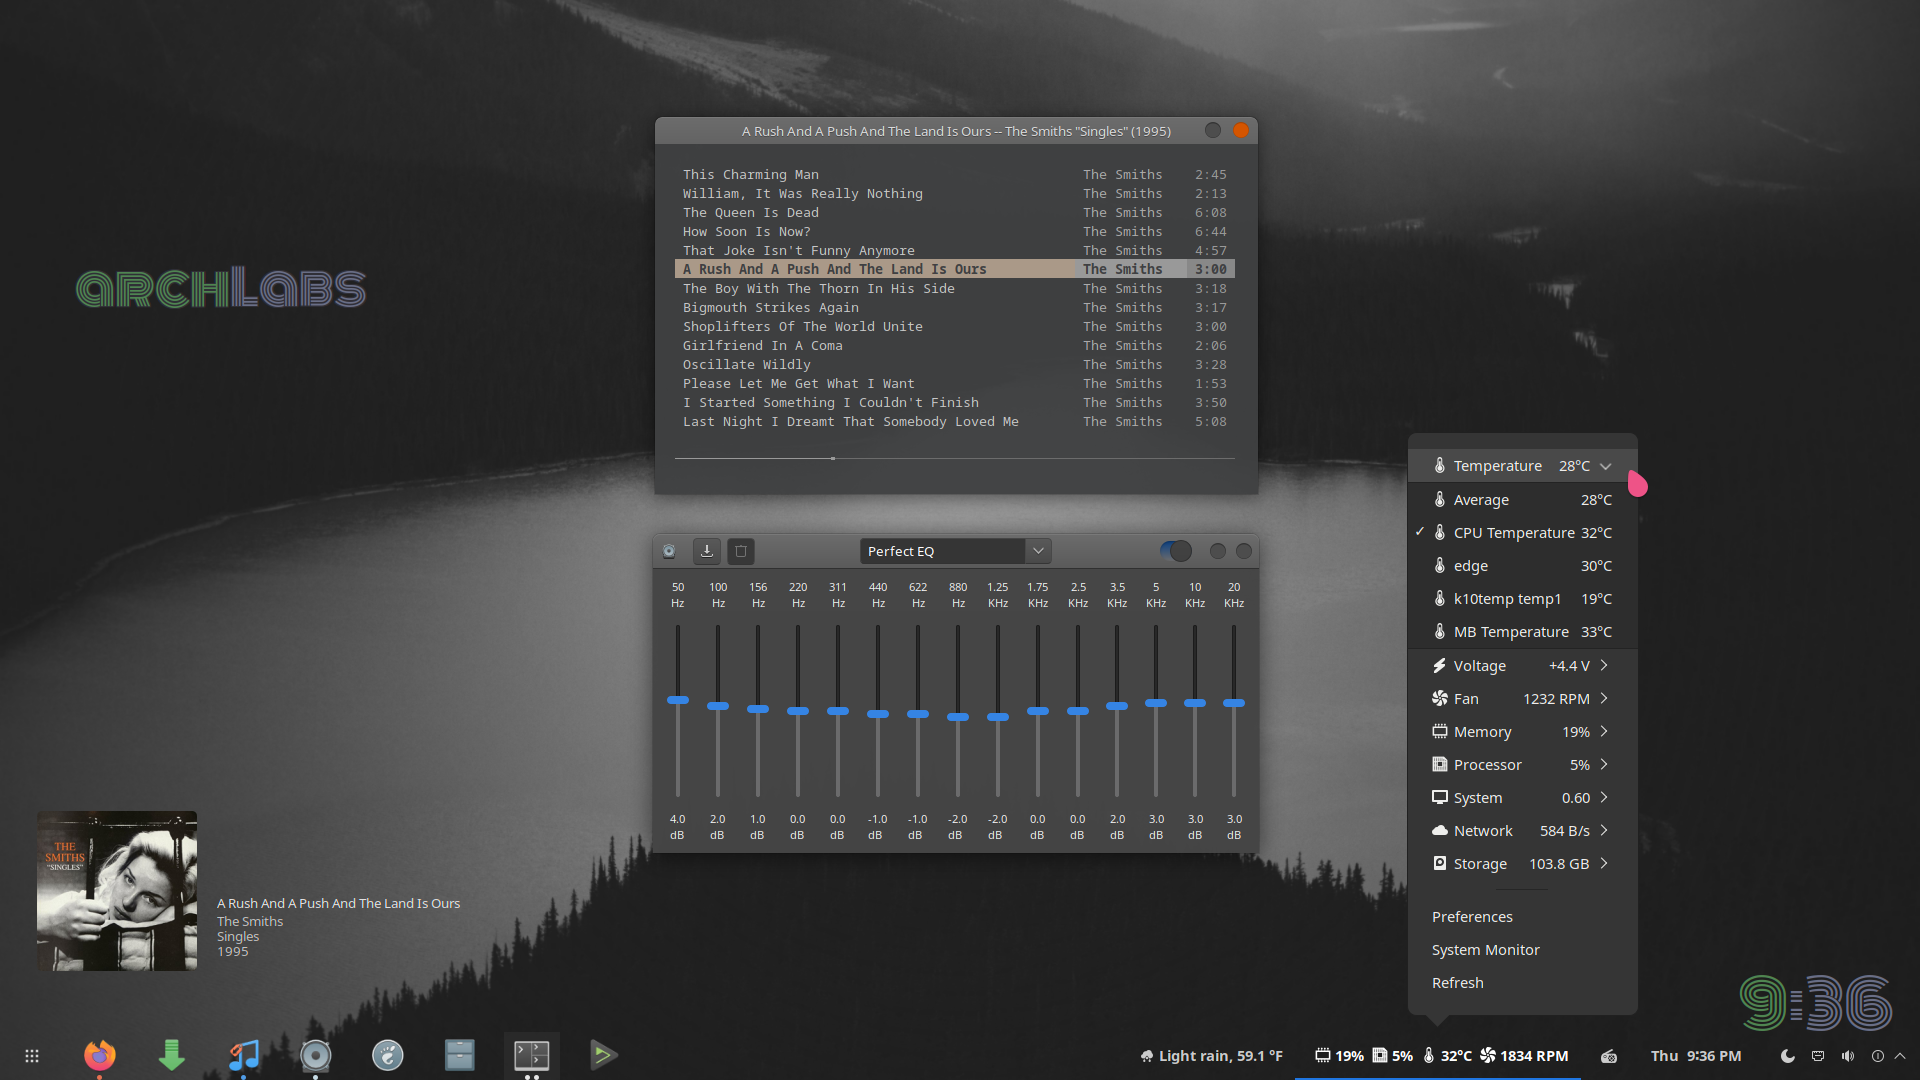Open the Perfect EQ preset dropdown
1920x1080 pixels.
coord(1038,551)
